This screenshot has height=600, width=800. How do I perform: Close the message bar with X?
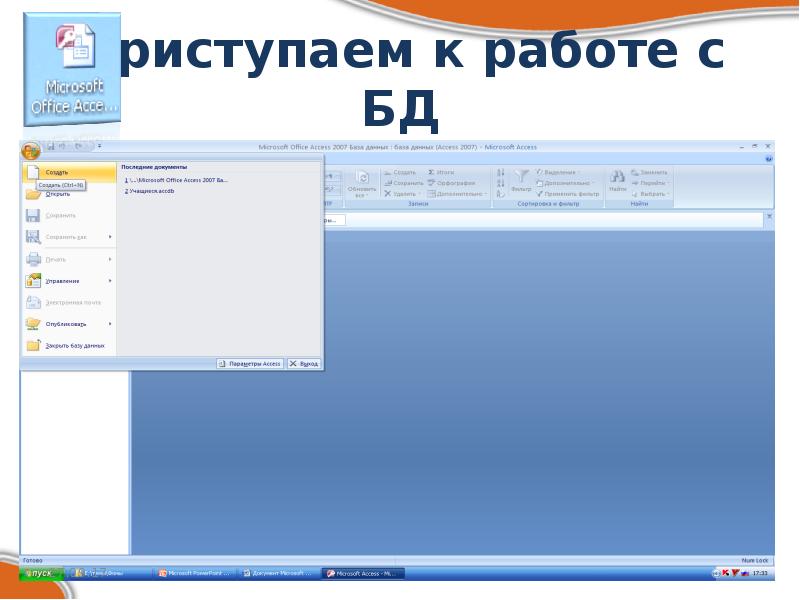point(769,217)
